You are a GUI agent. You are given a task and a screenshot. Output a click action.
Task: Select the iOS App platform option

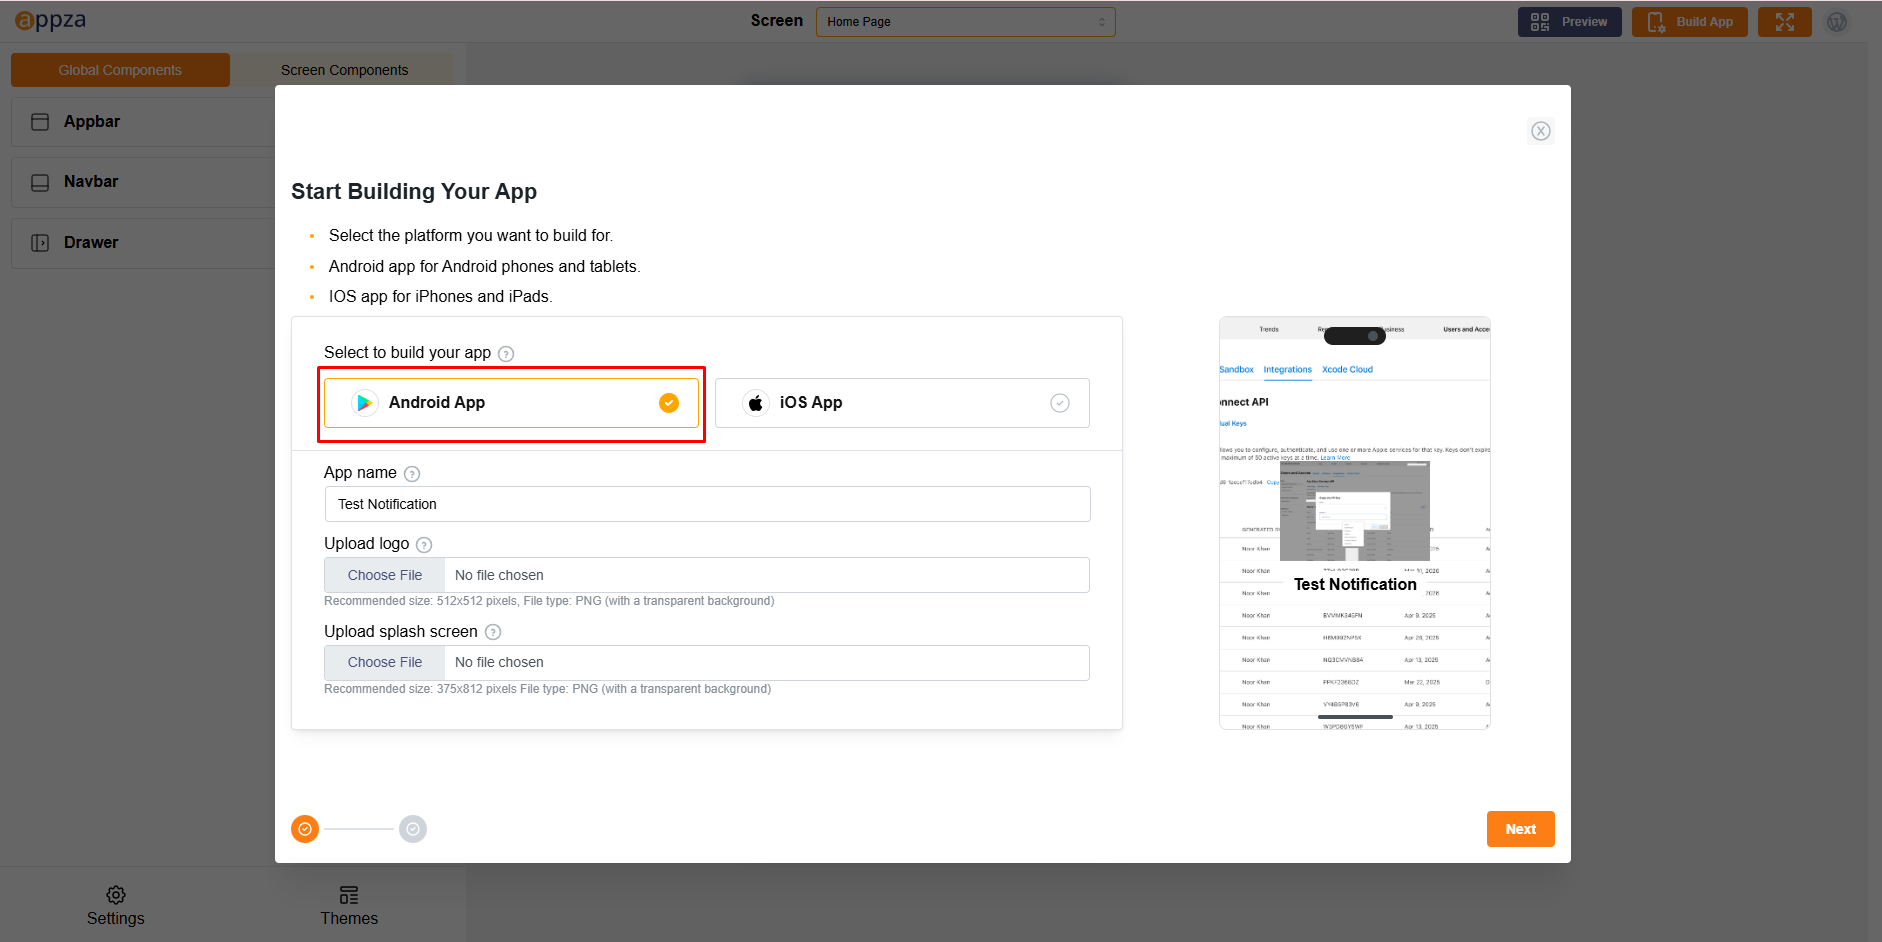(902, 403)
